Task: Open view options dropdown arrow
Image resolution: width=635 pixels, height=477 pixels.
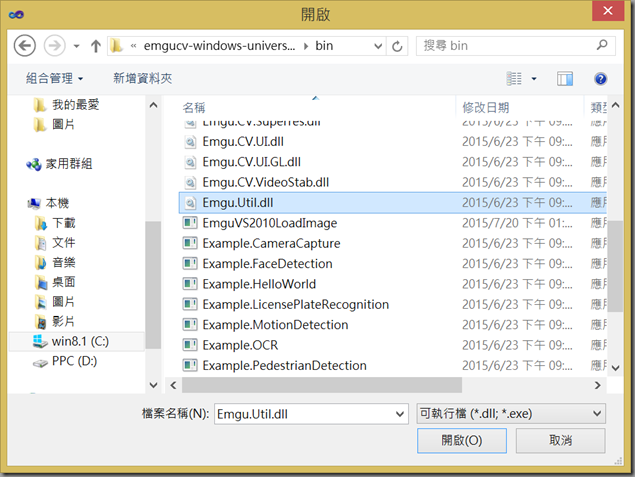Action: 534,79
